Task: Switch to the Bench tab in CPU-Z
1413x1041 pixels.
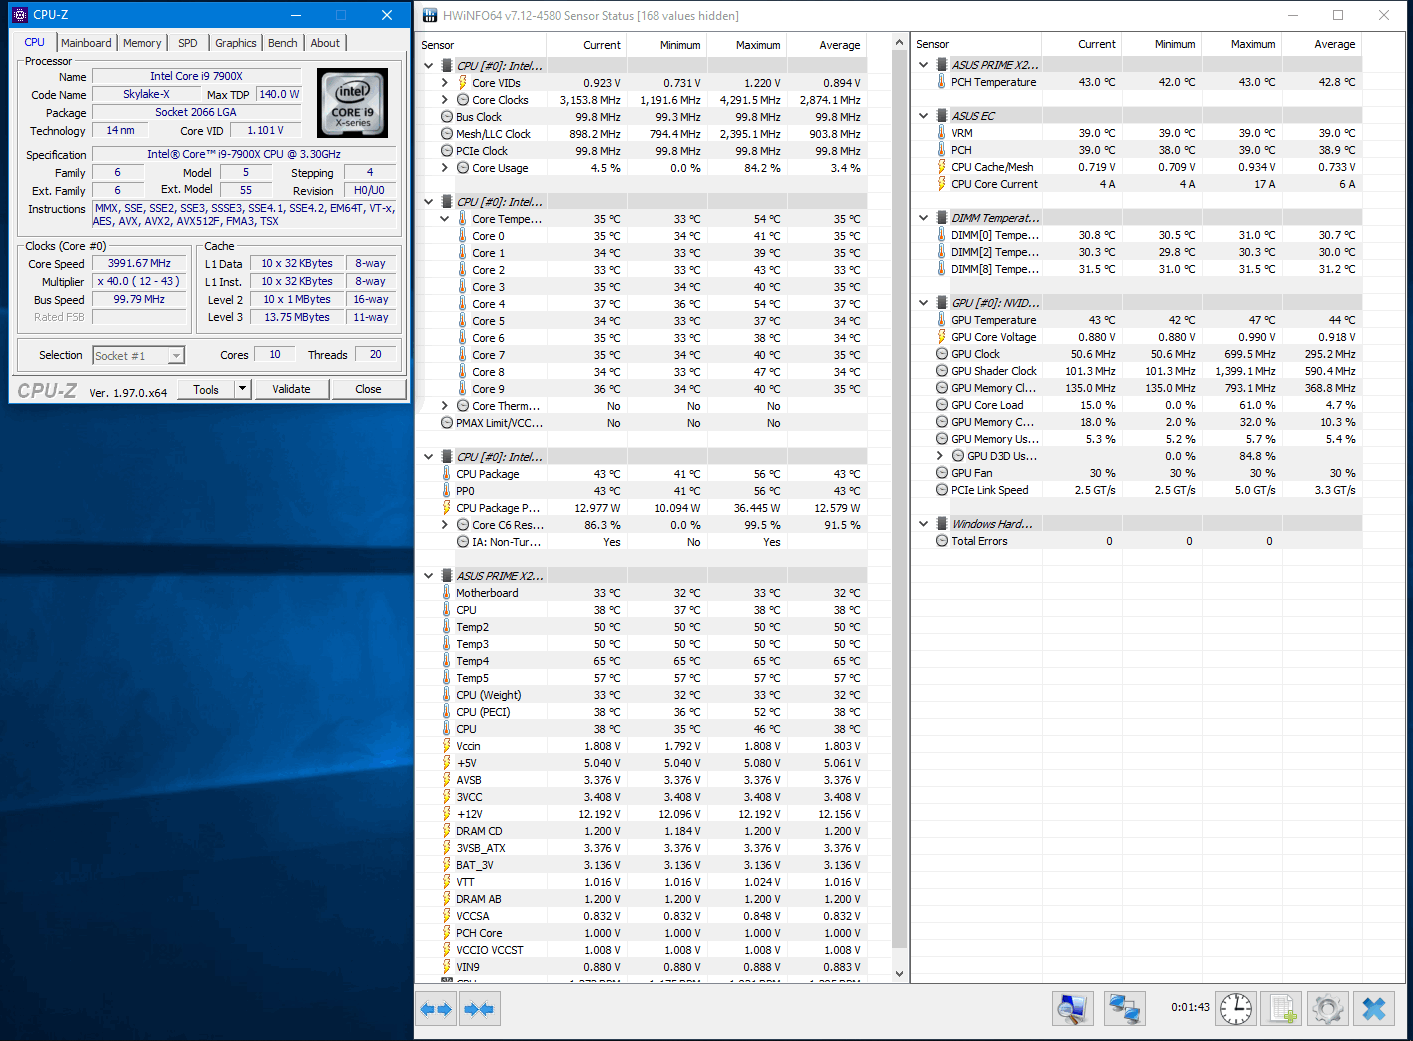Action: 283,43
